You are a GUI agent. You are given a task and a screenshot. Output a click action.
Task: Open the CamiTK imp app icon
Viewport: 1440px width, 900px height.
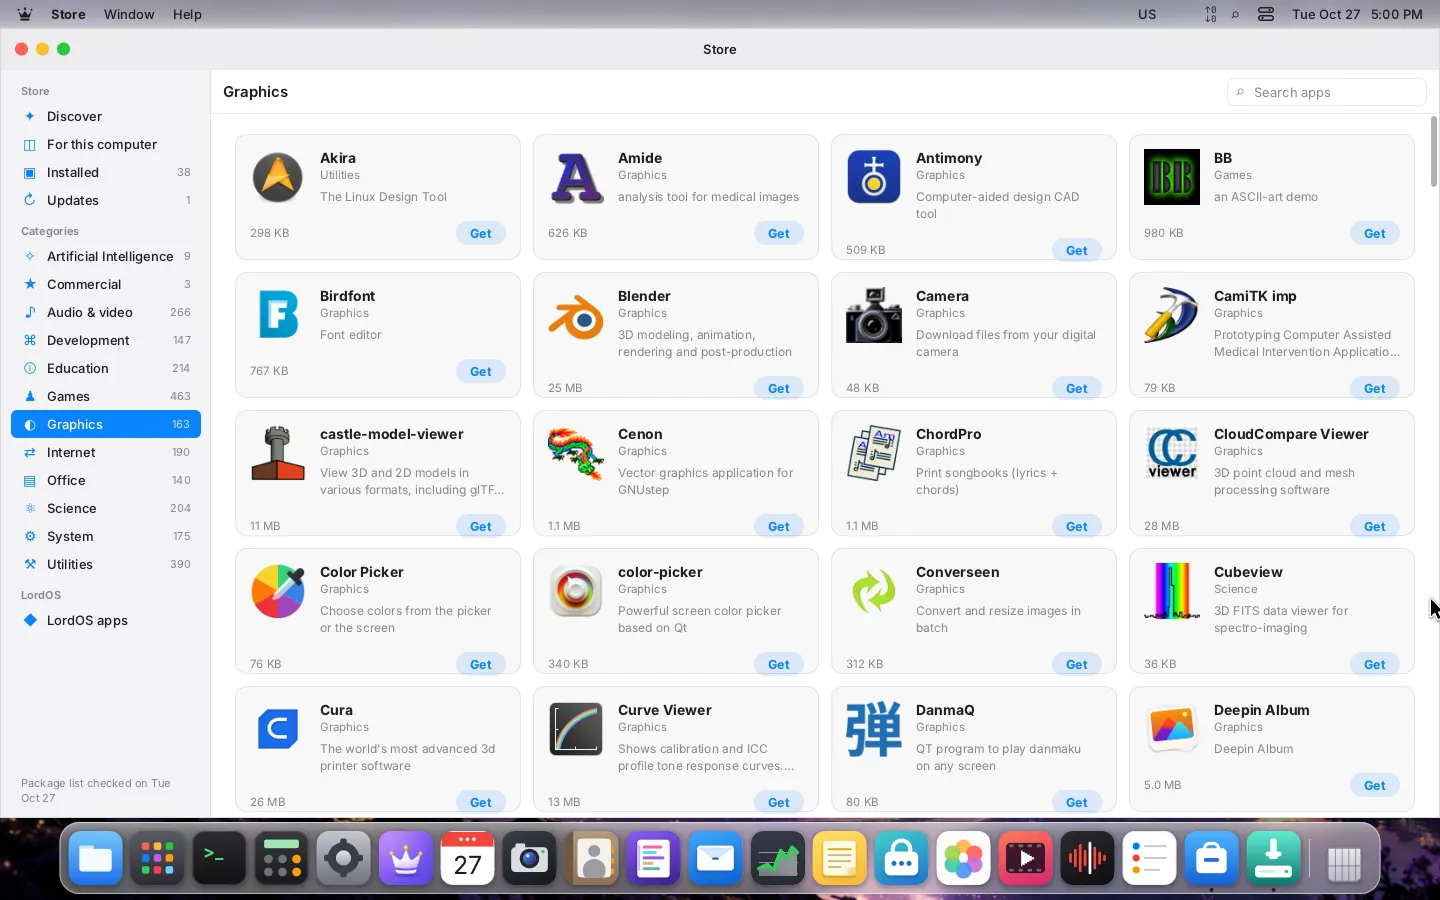point(1172,316)
